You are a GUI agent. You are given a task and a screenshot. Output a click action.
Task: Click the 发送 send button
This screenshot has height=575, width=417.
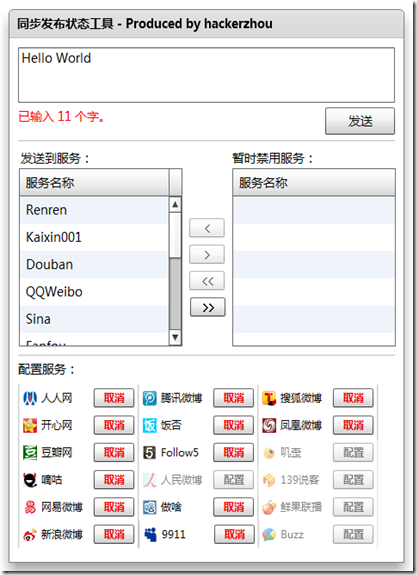click(x=360, y=121)
